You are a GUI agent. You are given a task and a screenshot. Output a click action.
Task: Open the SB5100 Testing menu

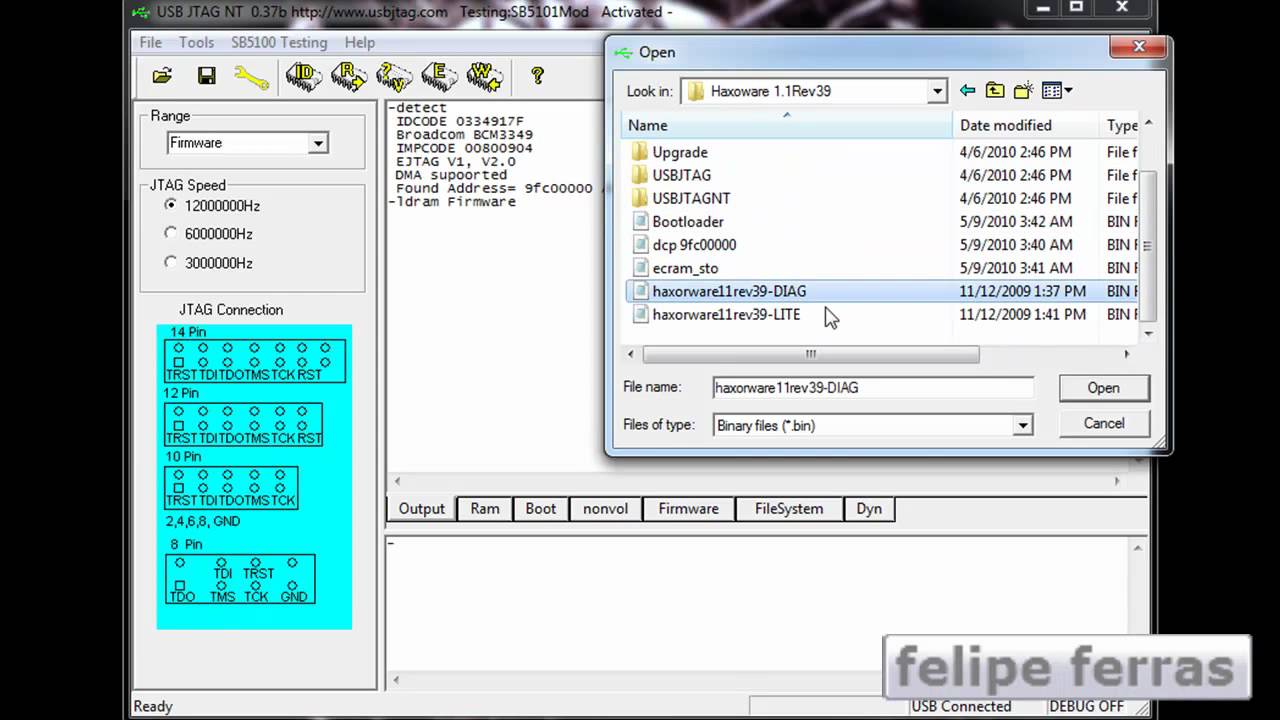[x=279, y=42]
